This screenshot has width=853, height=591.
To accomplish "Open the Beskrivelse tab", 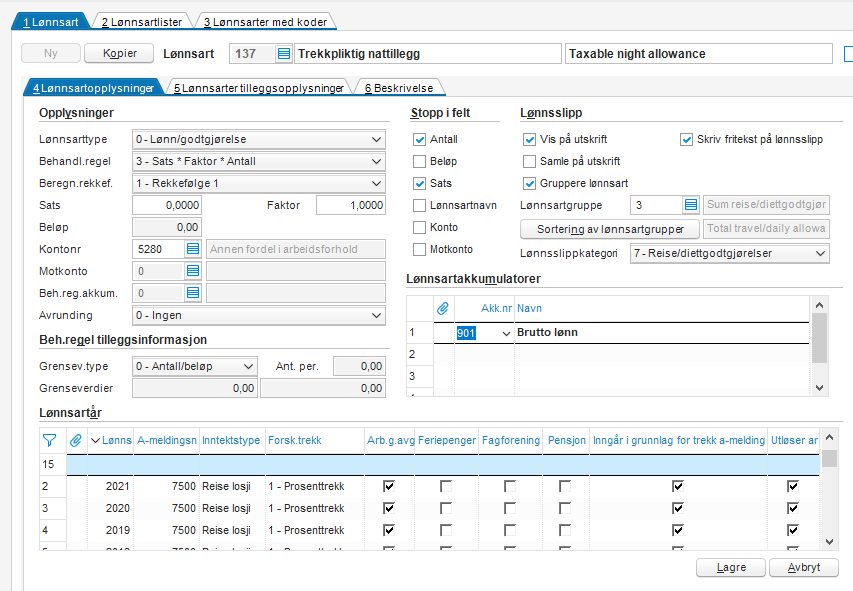I will pos(399,88).
